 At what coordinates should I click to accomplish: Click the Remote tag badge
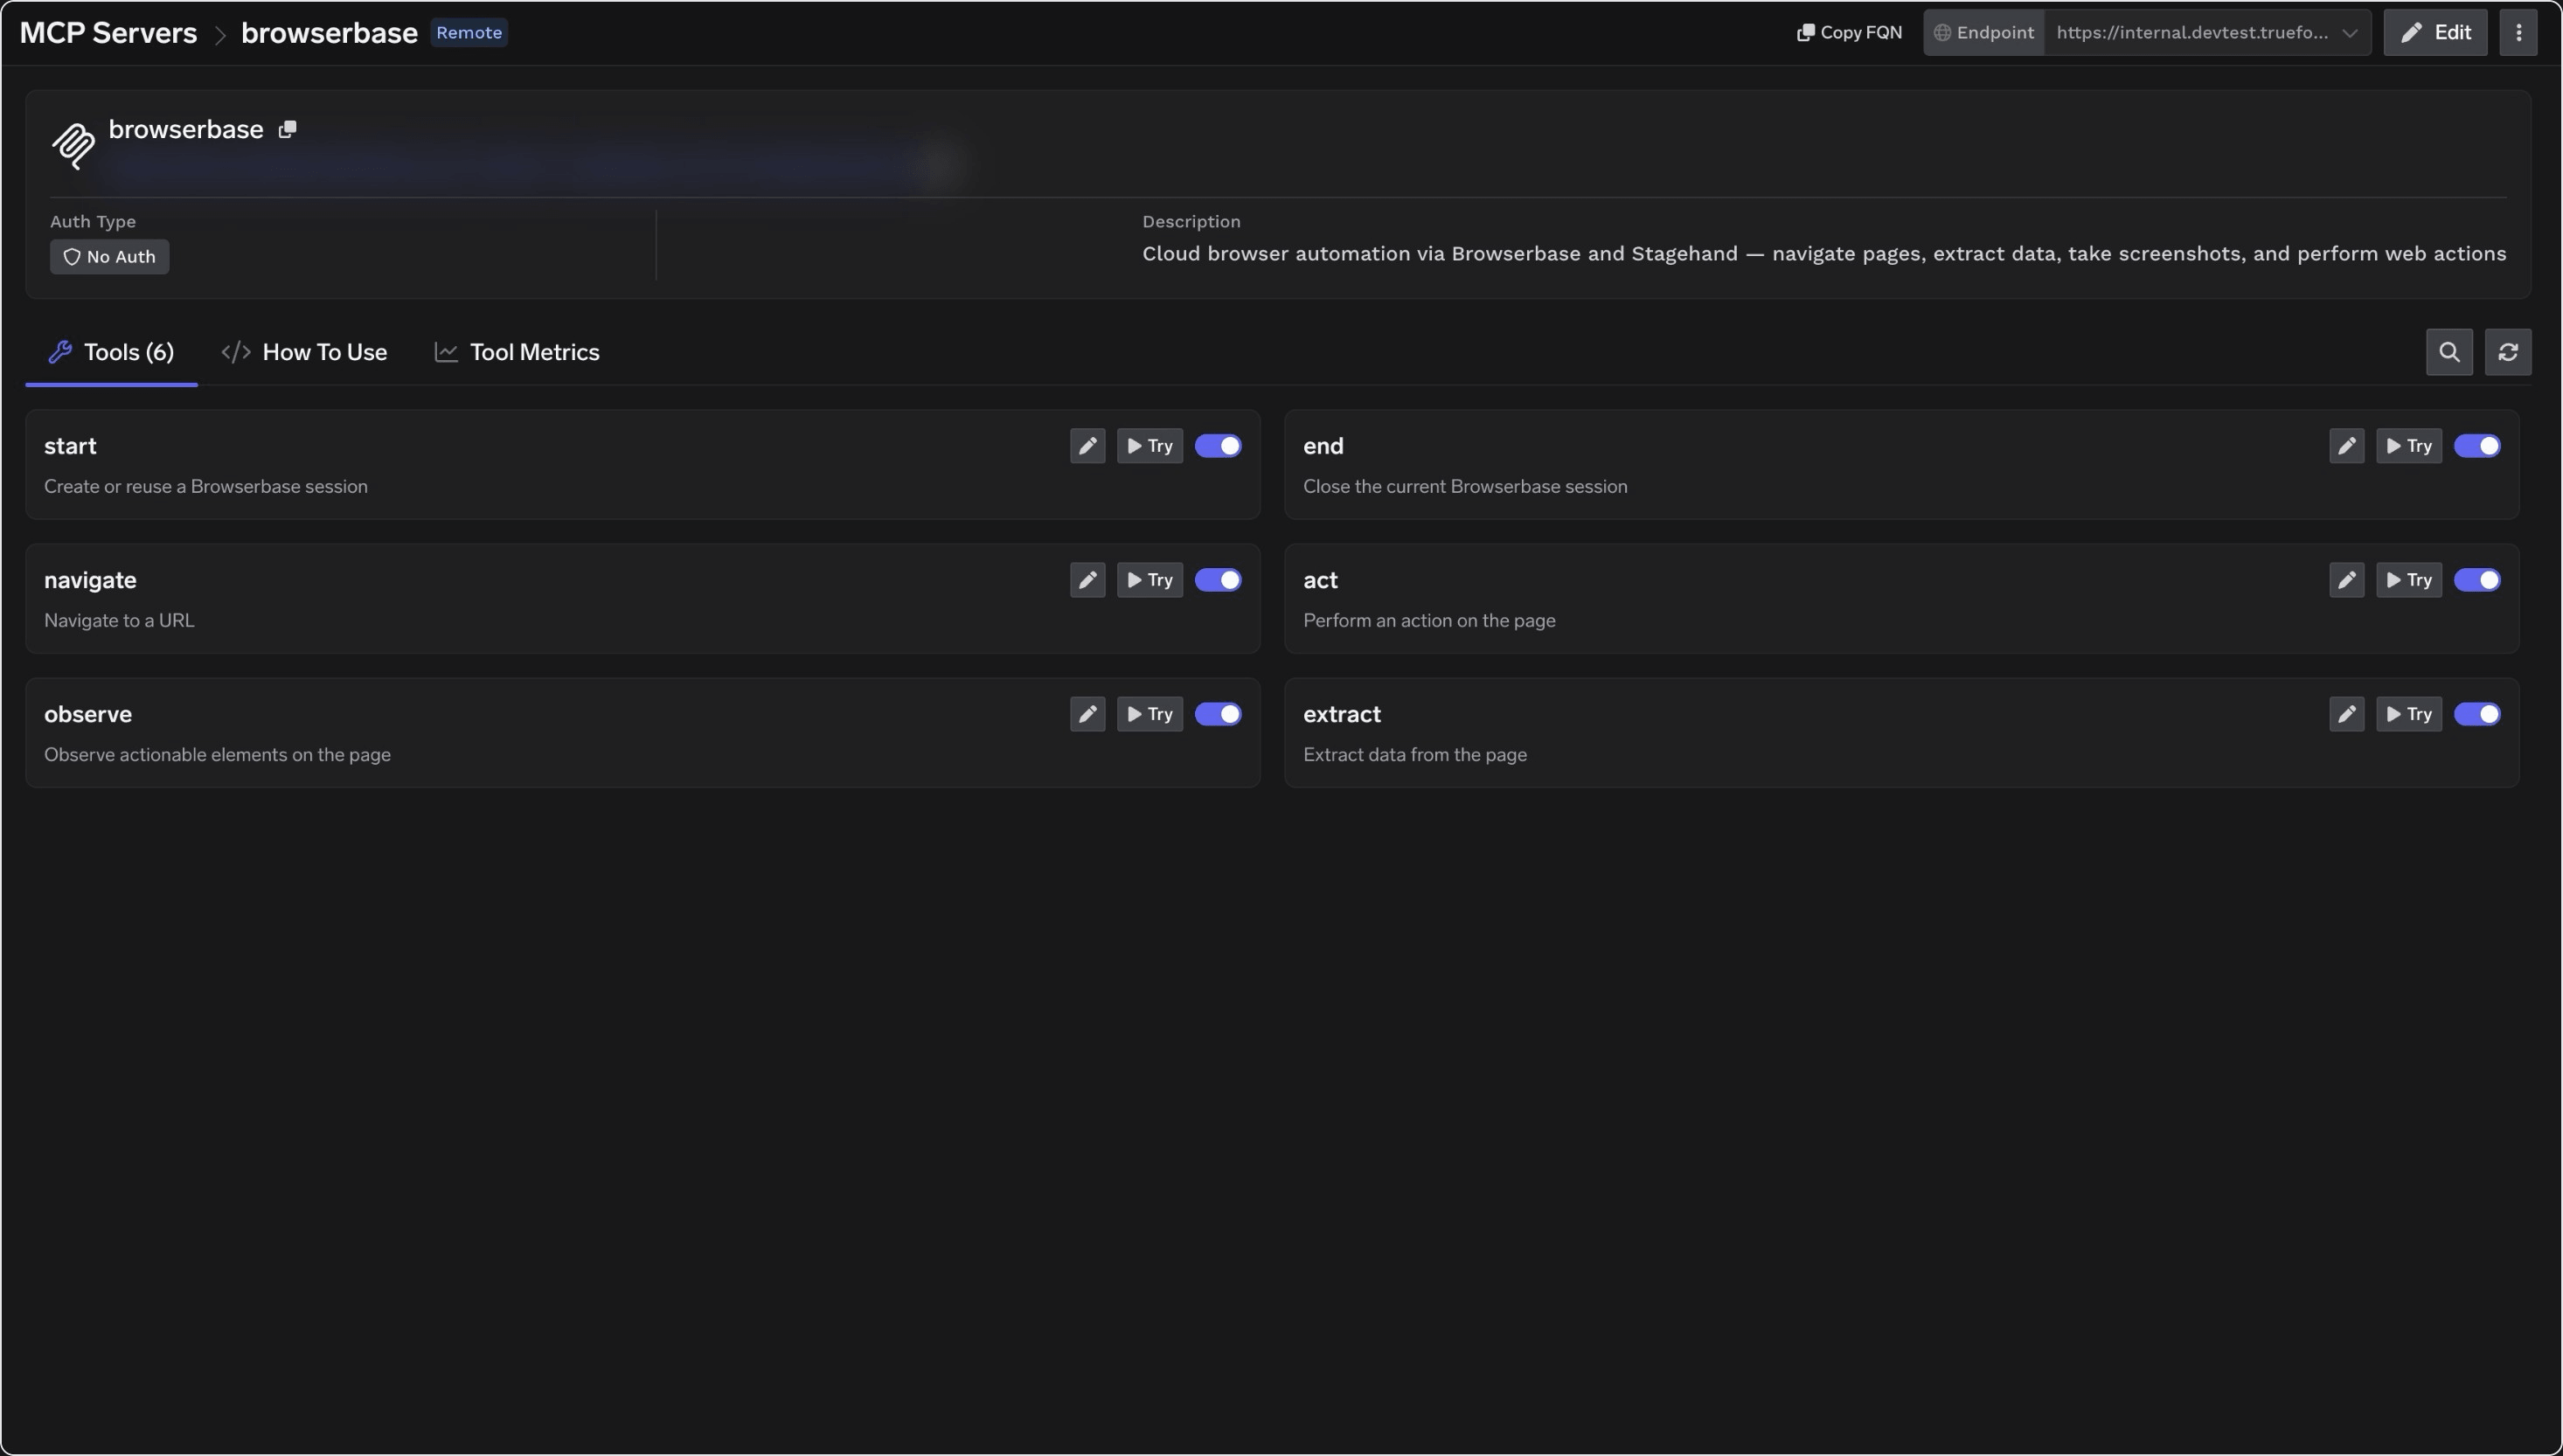(469, 32)
